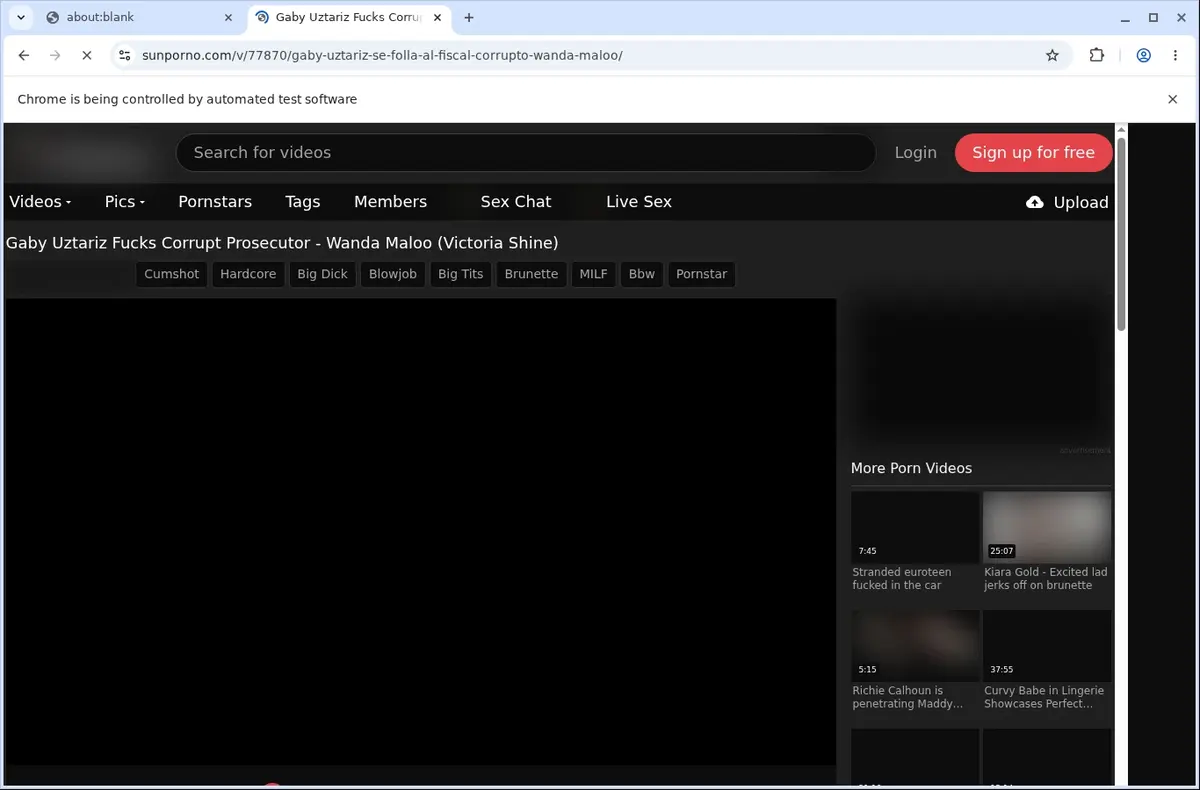
Task: Open the tab search chevron
Action: 20,17
